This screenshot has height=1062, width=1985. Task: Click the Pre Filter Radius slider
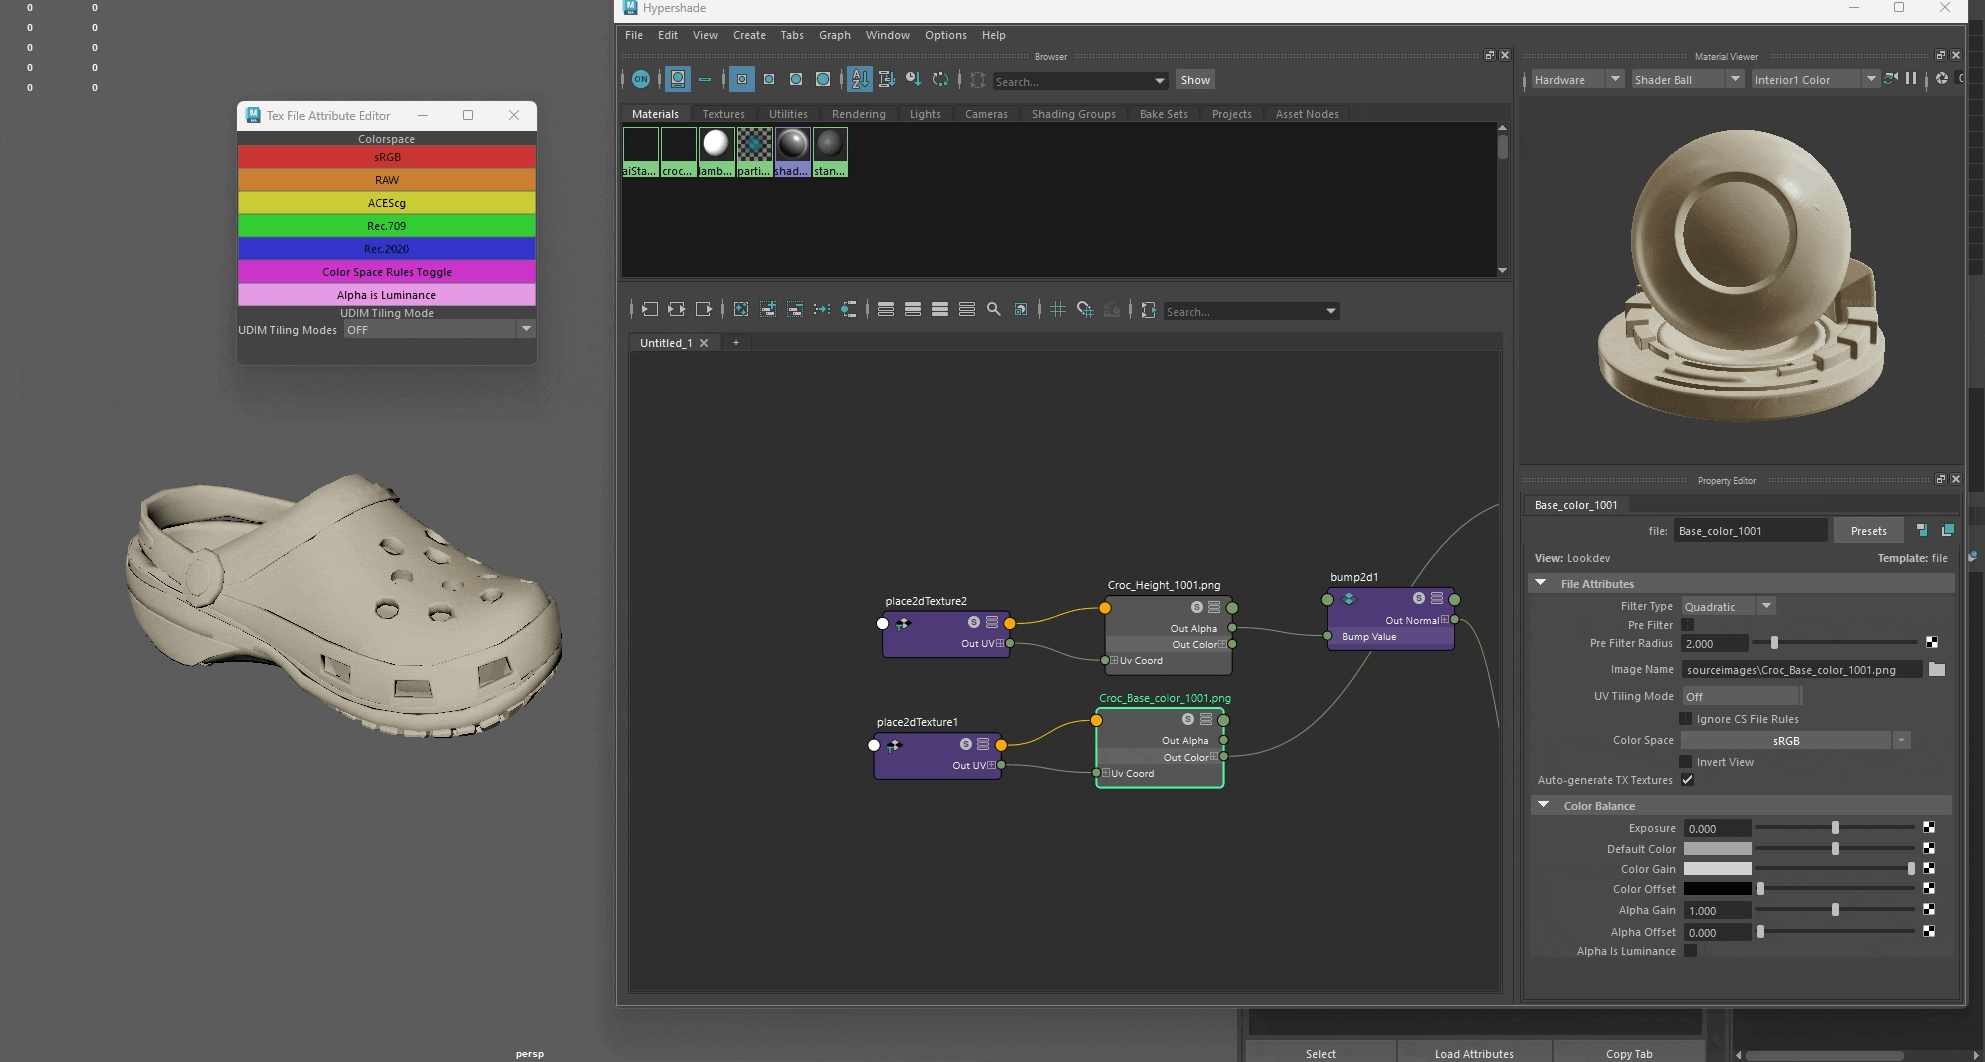click(1837, 643)
